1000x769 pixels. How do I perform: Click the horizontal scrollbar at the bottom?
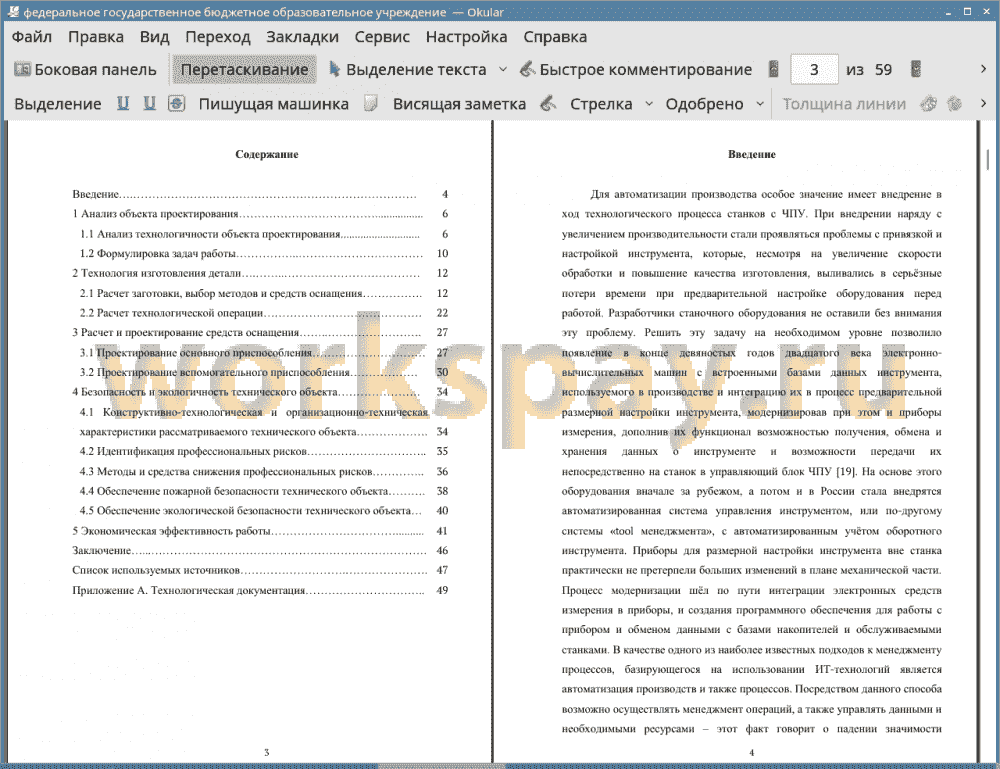(441, 765)
